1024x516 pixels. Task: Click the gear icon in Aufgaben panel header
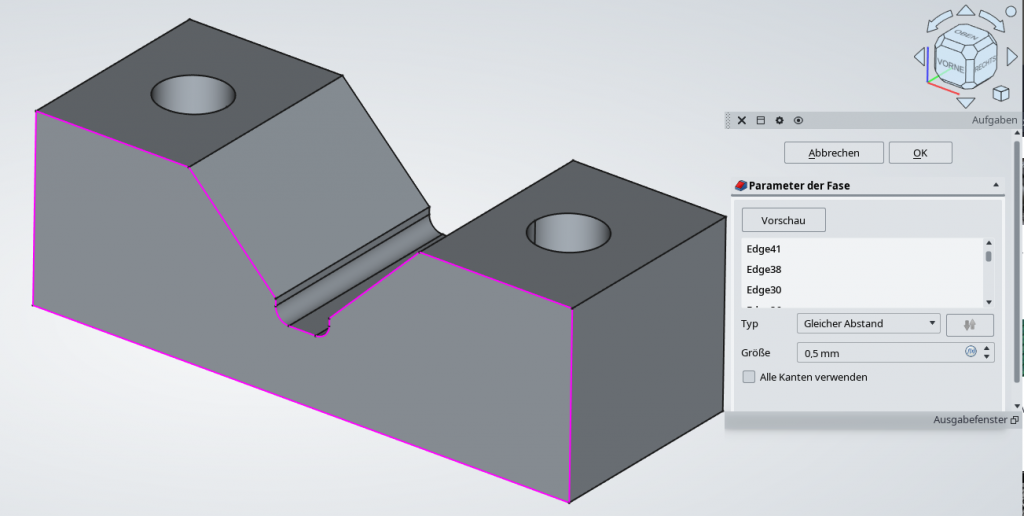coord(779,120)
